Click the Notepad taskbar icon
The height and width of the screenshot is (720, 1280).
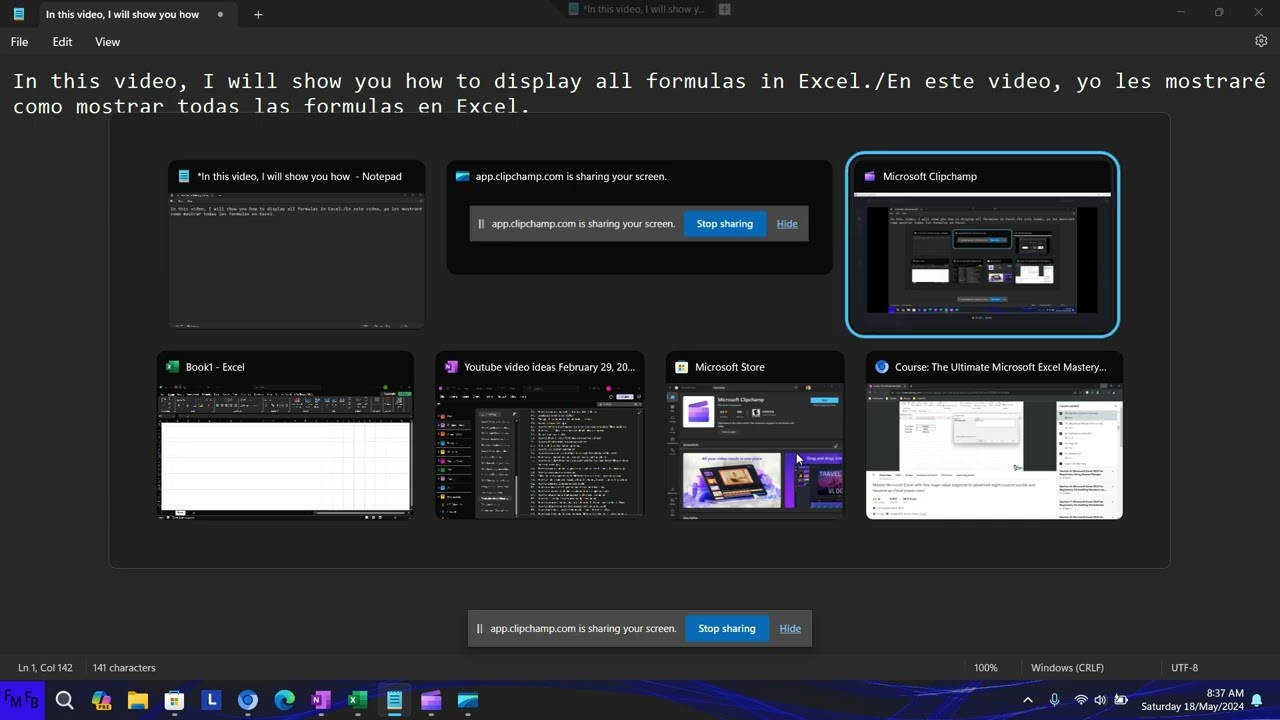click(x=394, y=700)
